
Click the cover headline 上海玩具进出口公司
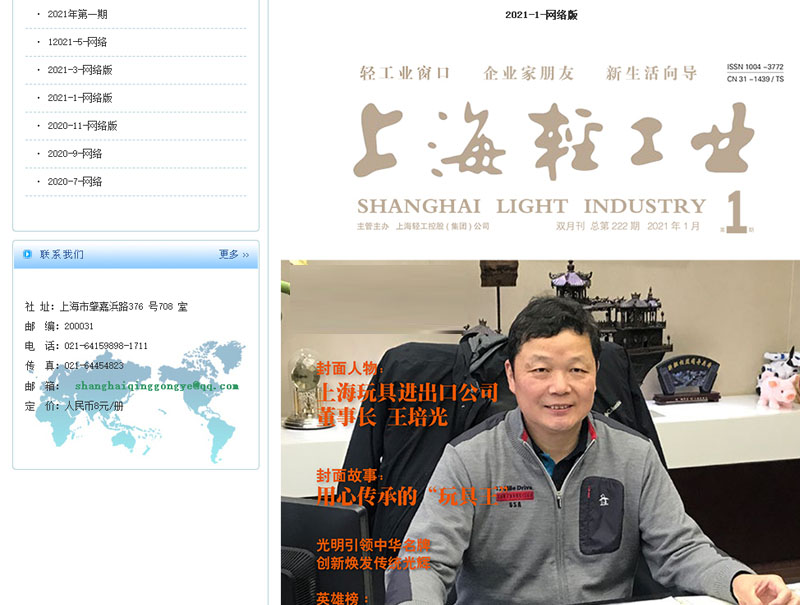click(x=407, y=393)
